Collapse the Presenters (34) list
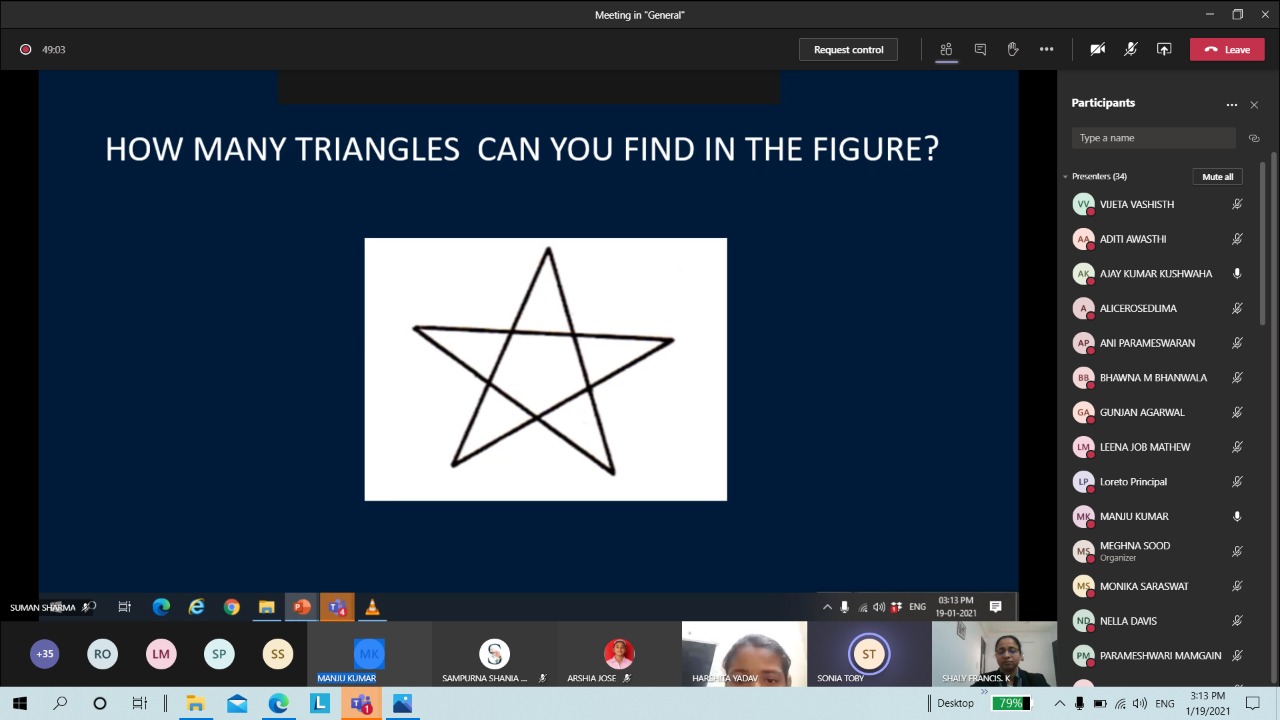Screen dimensions: 1280x720 (1066, 177)
